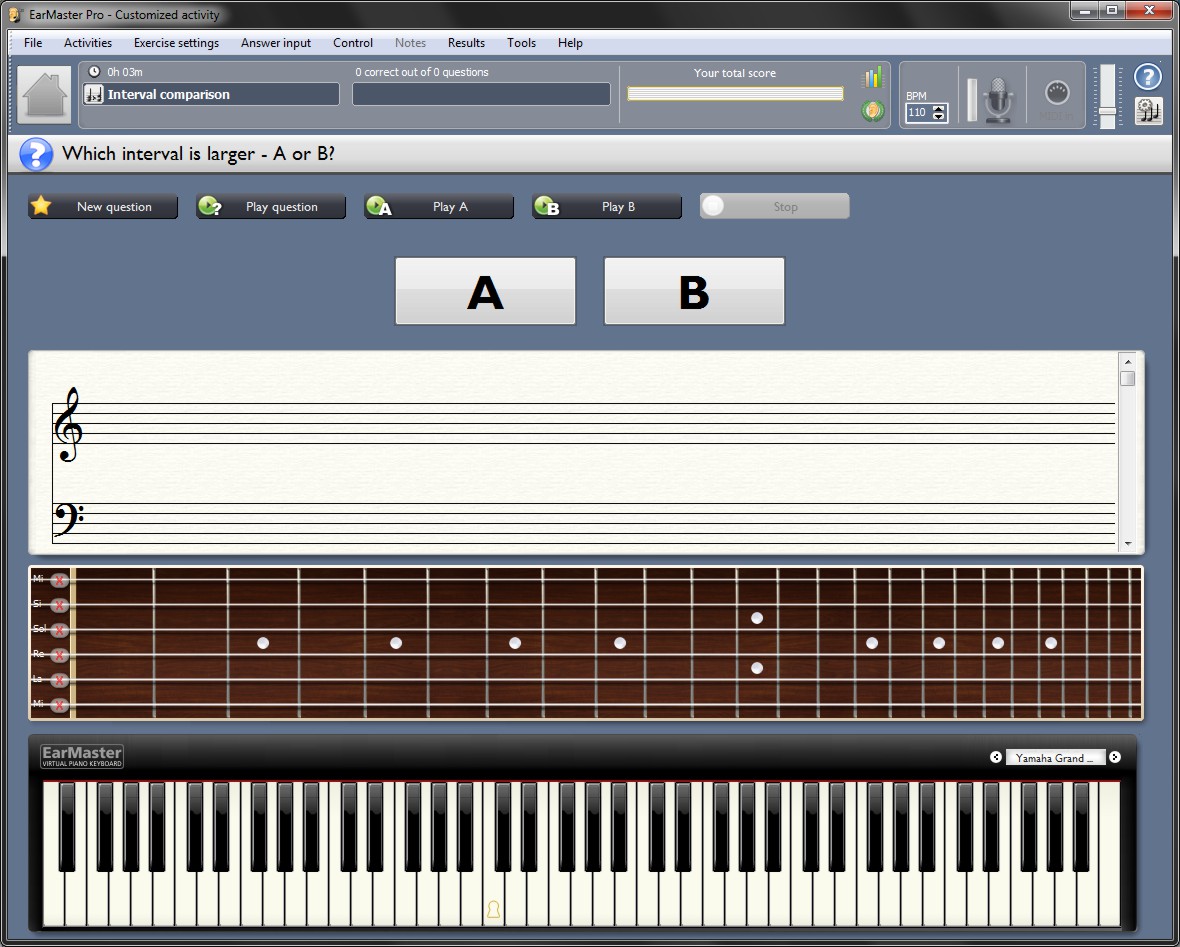The width and height of the screenshot is (1180, 947).
Task: Toggle the La string X button
Action: coord(60,680)
